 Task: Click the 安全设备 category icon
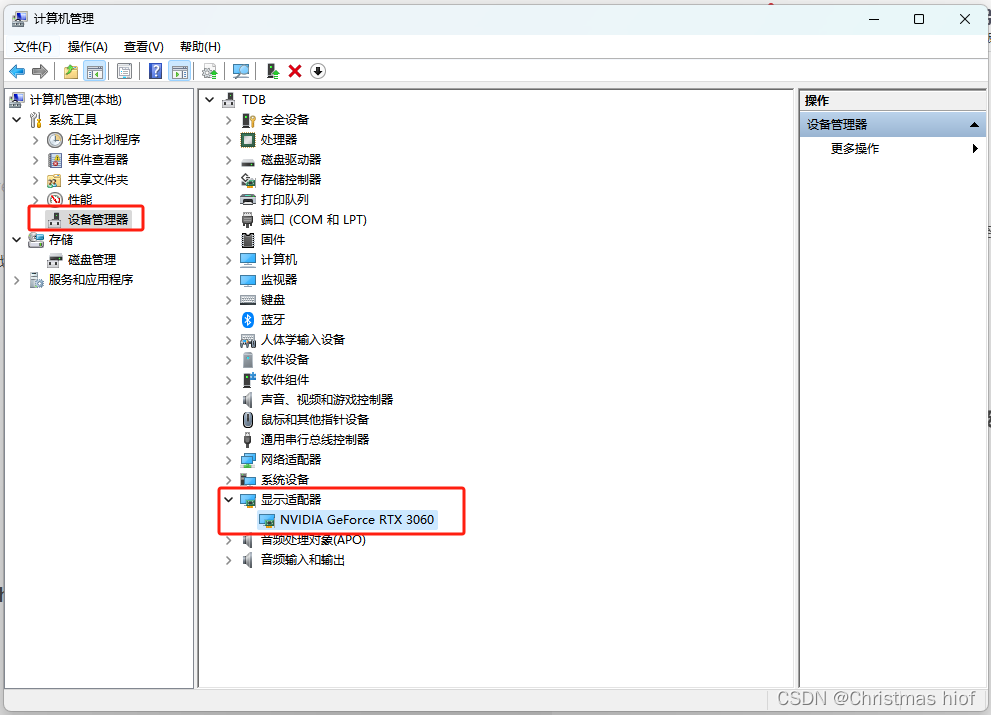[248, 120]
